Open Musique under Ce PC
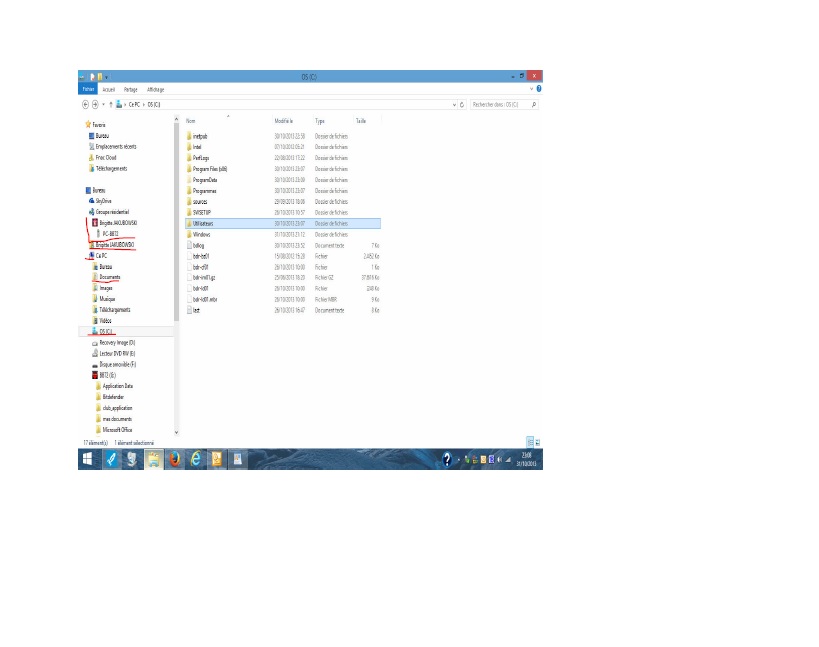Image resolution: width=819 pixels, height=647 pixels. click(x=107, y=299)
